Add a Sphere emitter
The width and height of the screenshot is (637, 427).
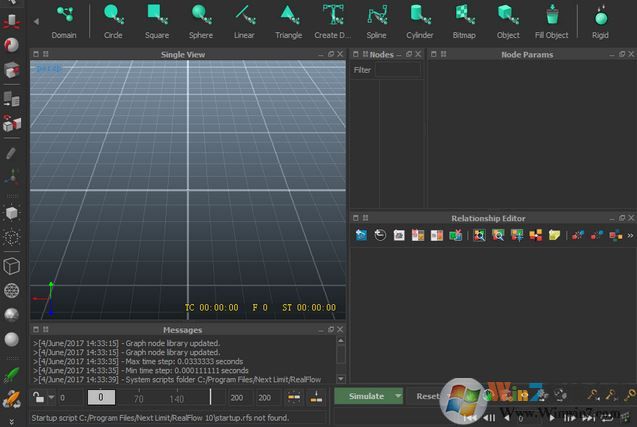click(x=201, y=15)
